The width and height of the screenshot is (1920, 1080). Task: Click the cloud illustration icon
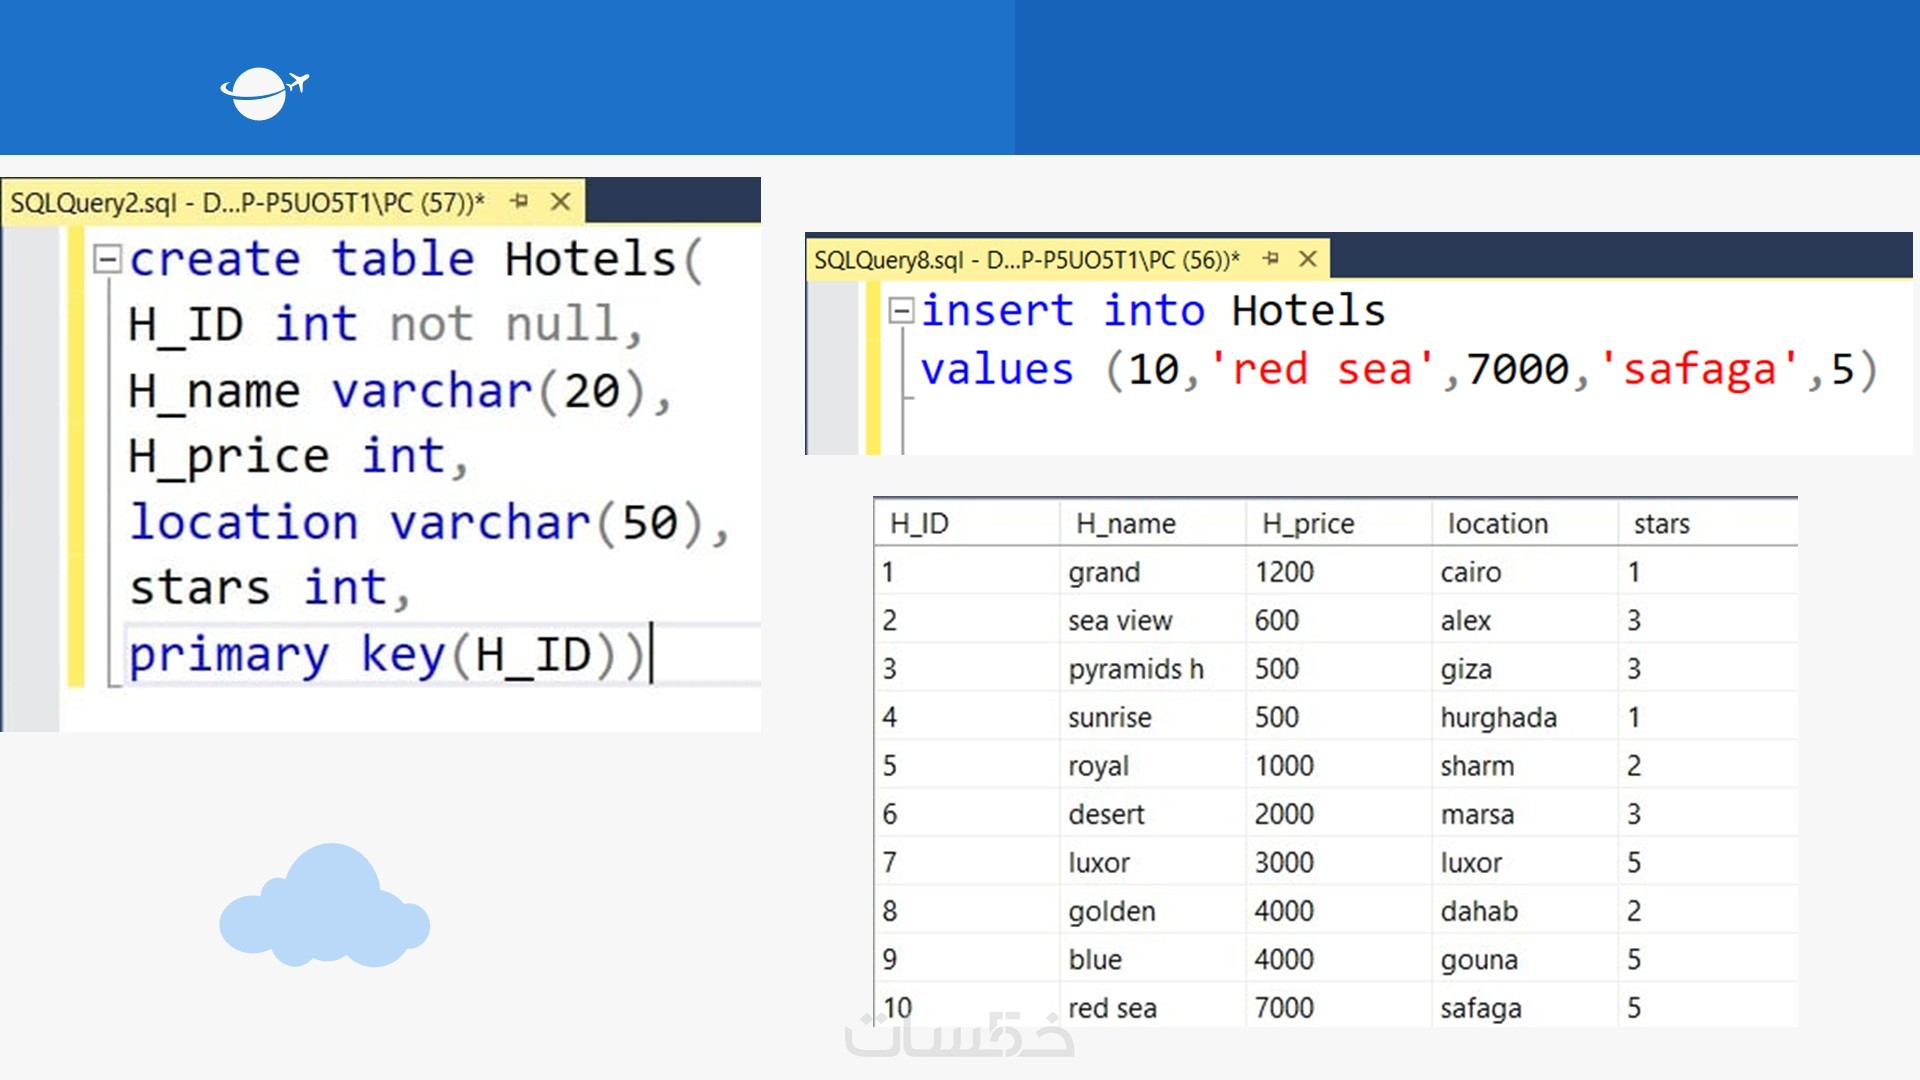click(x=325, y=908)
